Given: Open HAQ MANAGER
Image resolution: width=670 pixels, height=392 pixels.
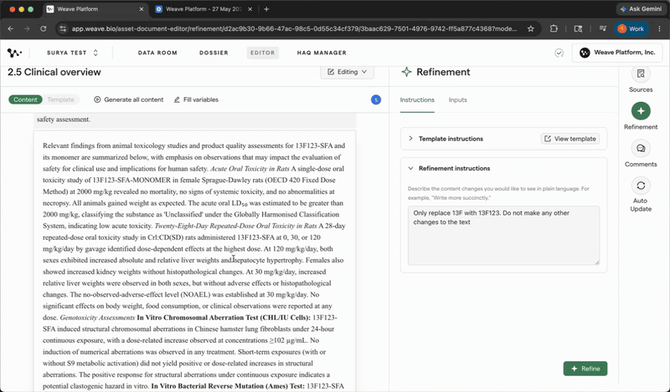Looking at the screenshot, I should click(x=322, y=53).
